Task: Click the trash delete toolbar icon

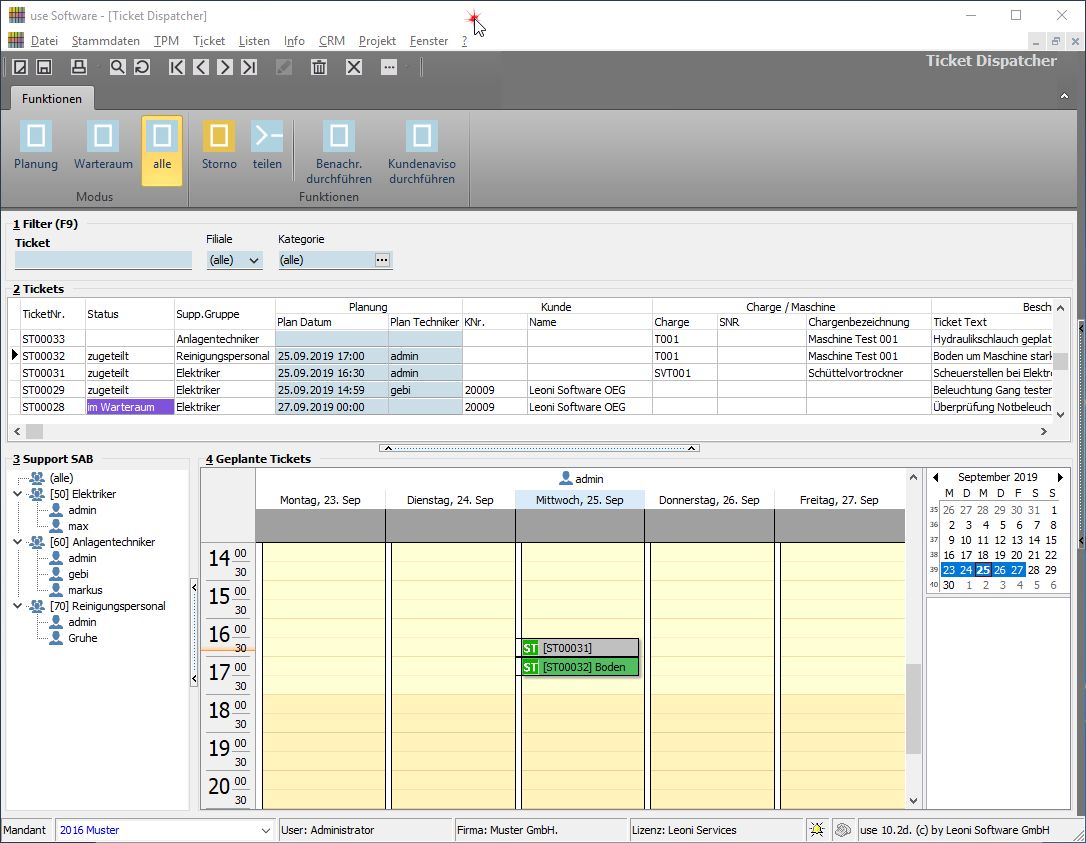Action: pyautogui.click(x=319, y=67)
